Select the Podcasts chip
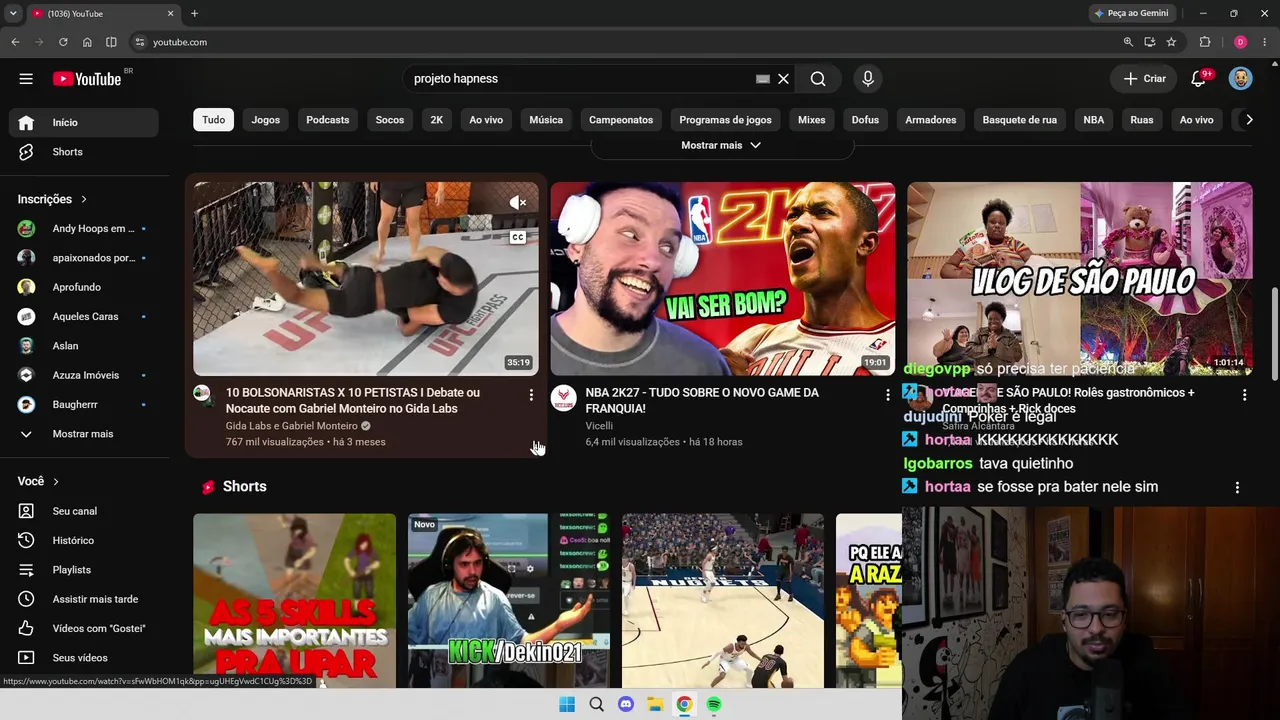Viewport: 1280px width, 720px height. pyautogui.click(x=328, y=120)
